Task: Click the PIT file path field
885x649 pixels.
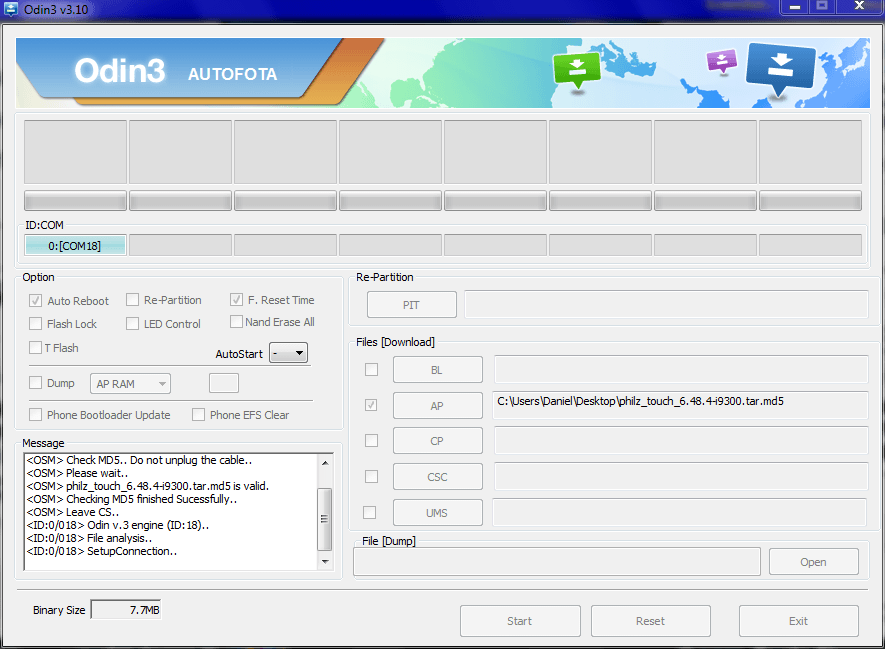Action: click(666, 305)
